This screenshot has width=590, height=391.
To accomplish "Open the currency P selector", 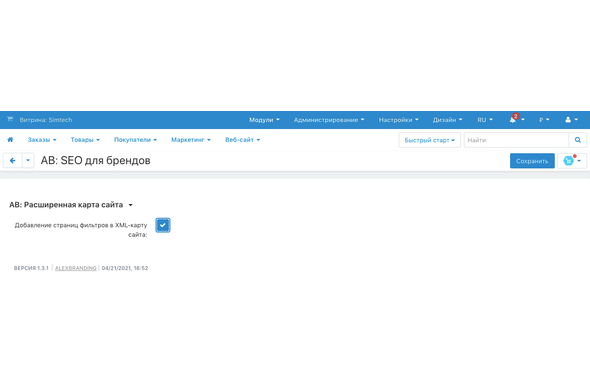I will (544, 120).
